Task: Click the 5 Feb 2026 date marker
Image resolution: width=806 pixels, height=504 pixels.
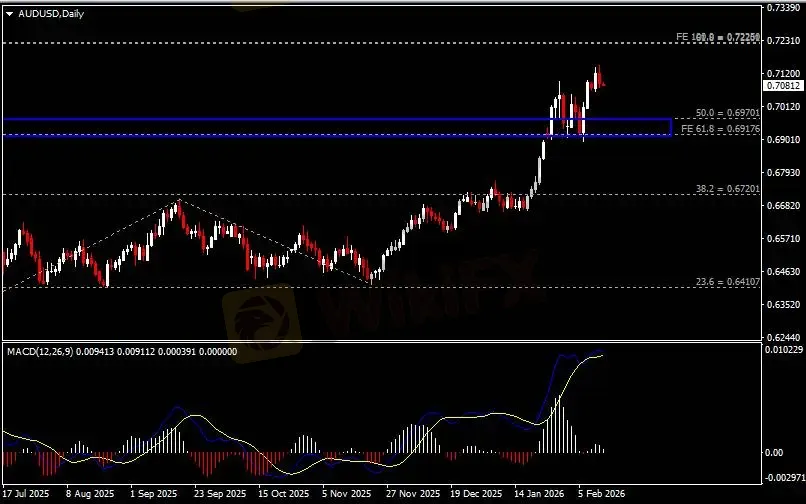Action: tap(602, 494)
